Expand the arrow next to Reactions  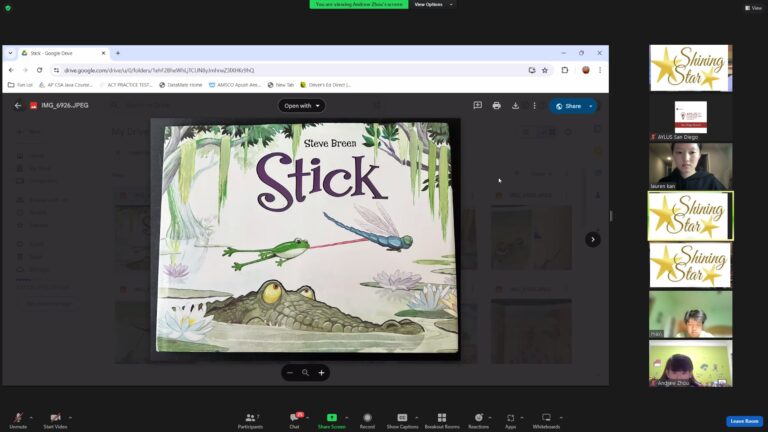tap(490, 418)
